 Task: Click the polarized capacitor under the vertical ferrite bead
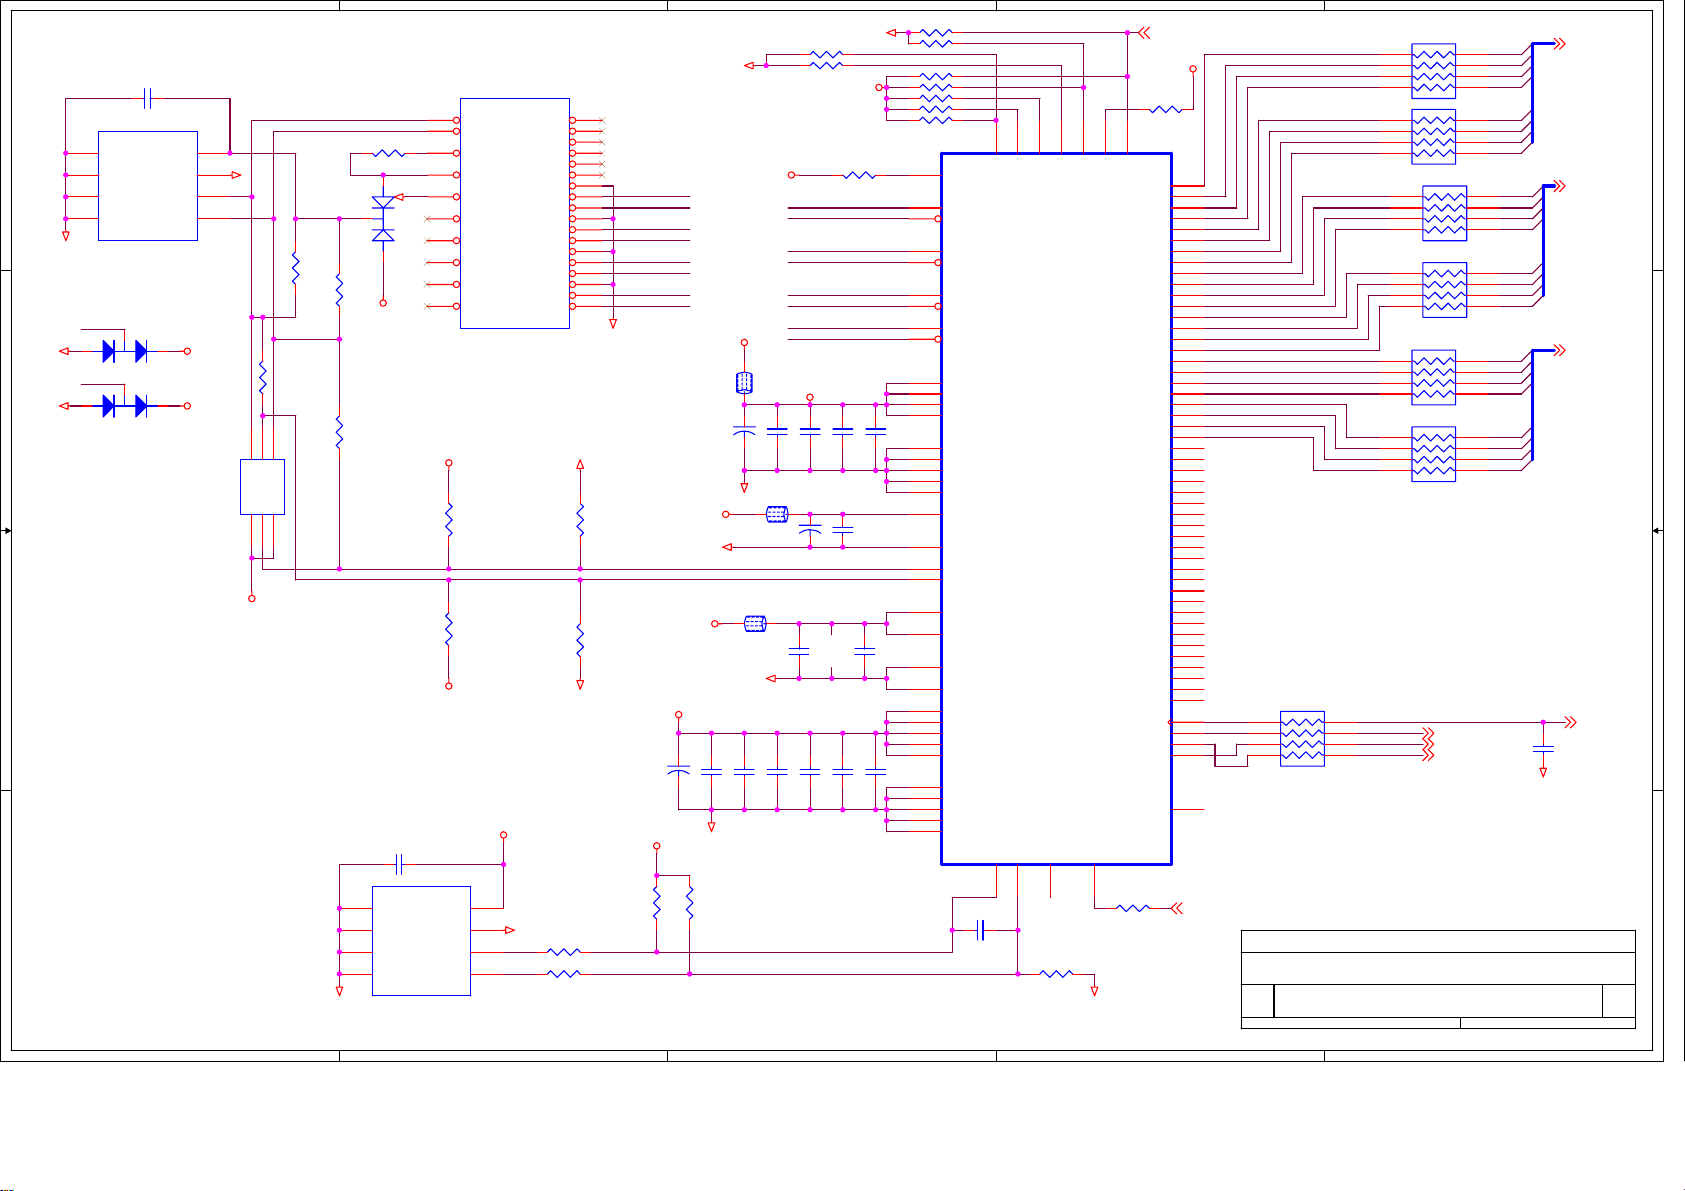(x=744, y=431)
